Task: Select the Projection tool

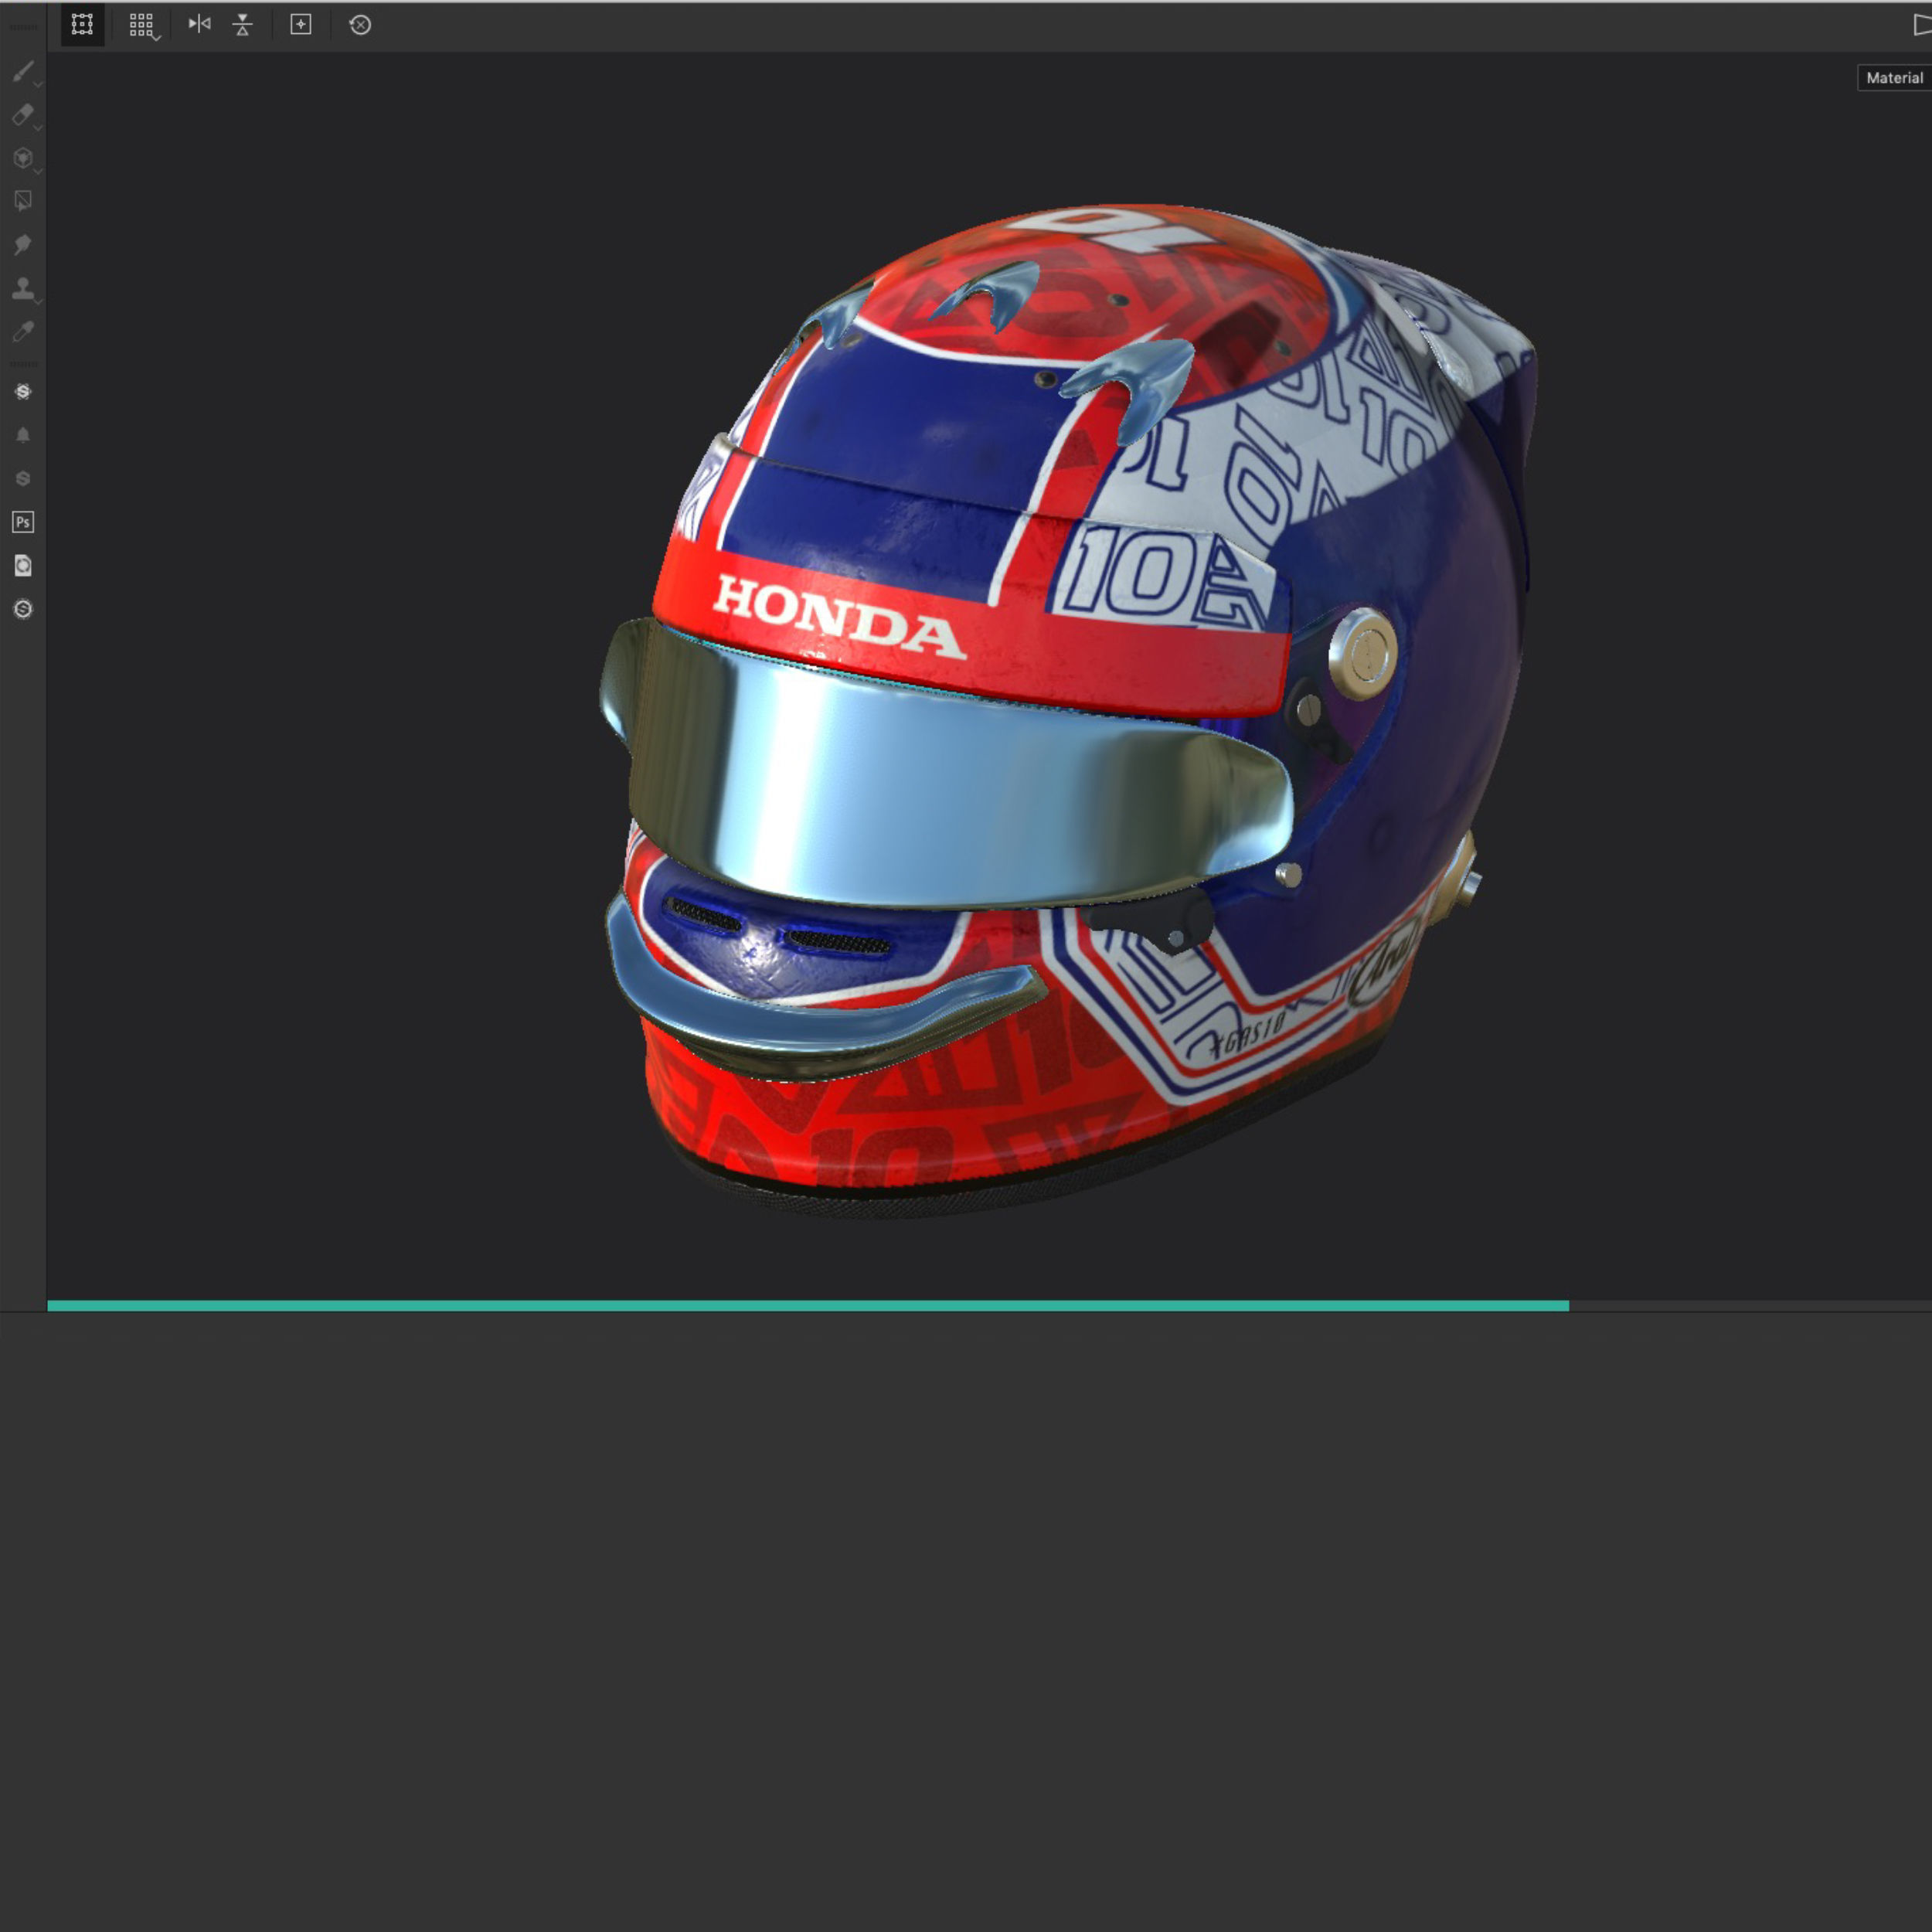Action: (x=23, y=158)
